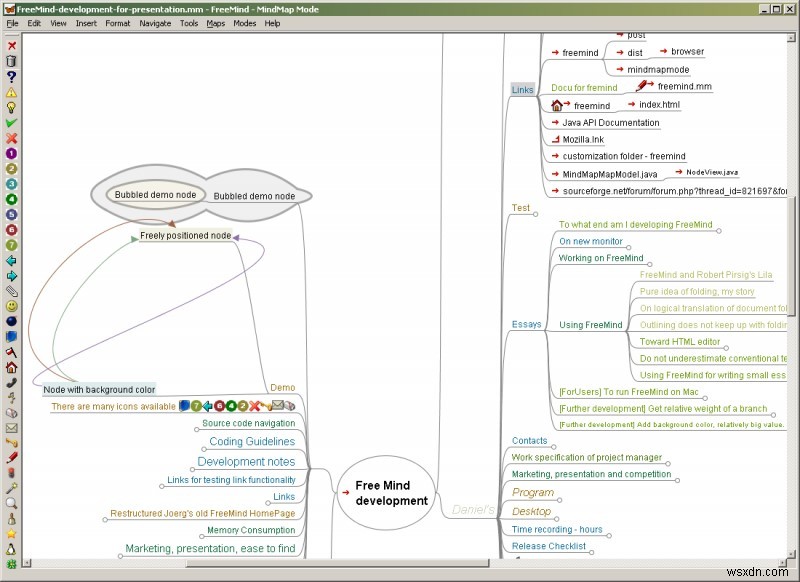This screenshot has width=800, height=582.
Task: Fold the 'Links' node branch
Action: pyautogui.click(x=522, y=89)
